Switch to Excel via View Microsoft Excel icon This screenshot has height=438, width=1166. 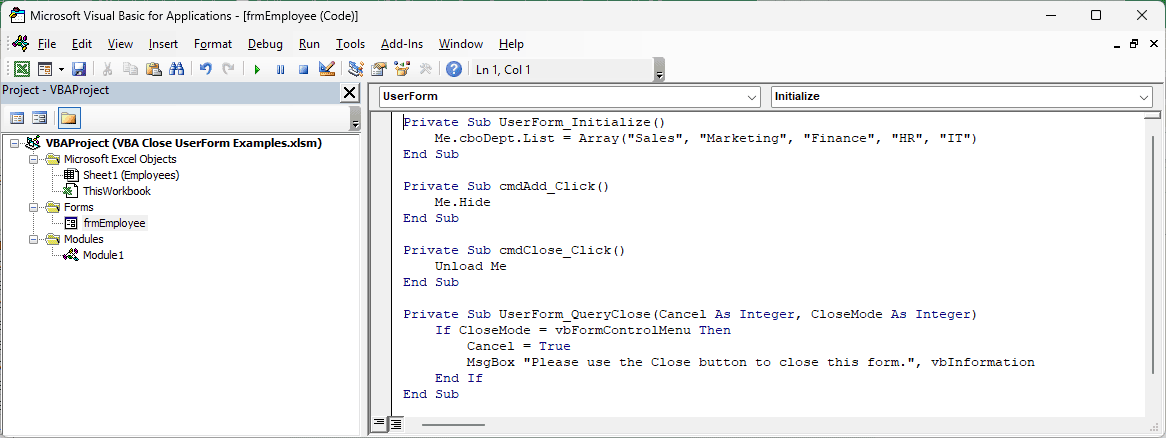[x=22, y=70]
